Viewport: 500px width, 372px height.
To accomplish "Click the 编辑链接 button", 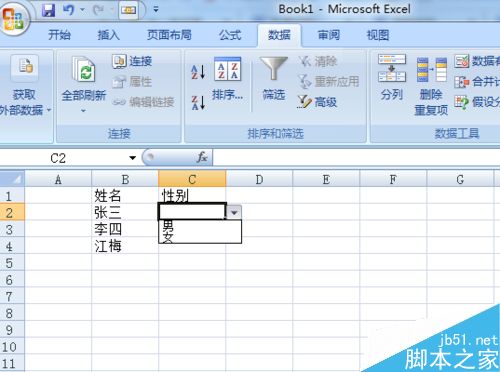I will (x=143, y=102).
